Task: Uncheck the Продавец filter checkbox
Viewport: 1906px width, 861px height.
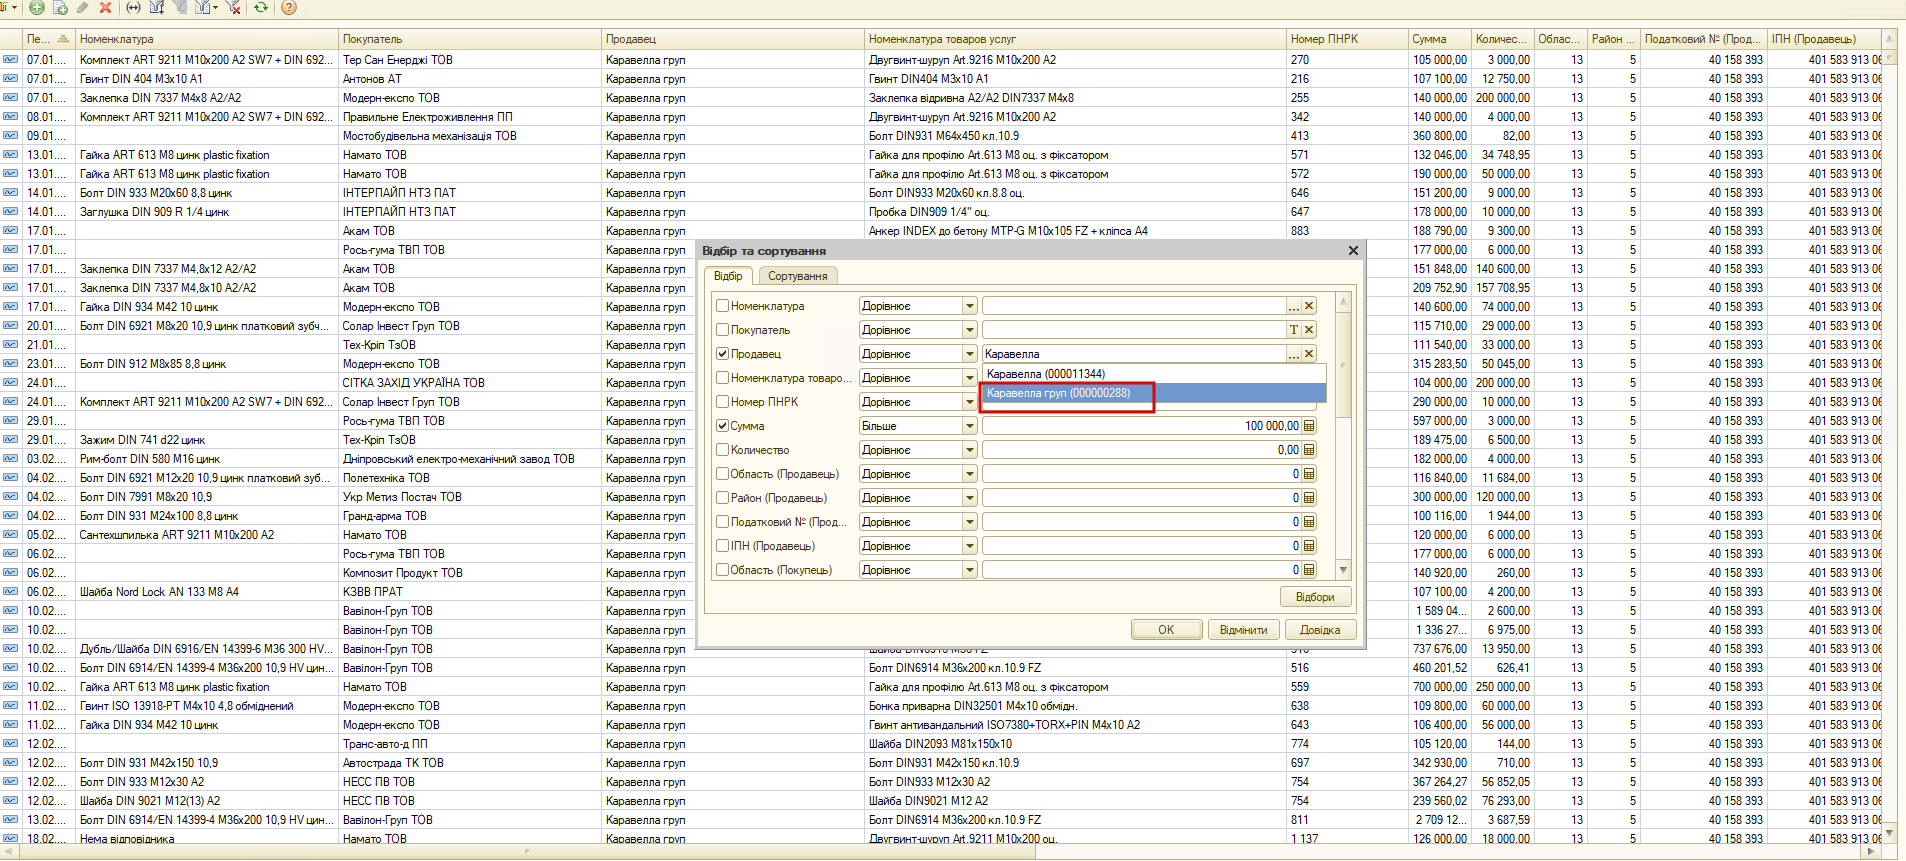Action: click(x=722, y=354)
